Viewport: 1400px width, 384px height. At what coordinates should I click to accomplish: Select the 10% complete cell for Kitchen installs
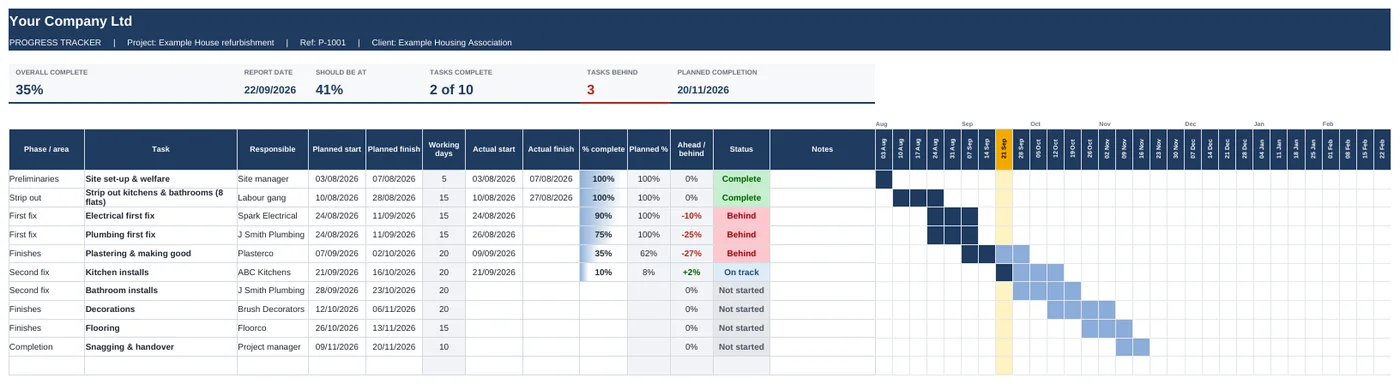coord(603,272)
